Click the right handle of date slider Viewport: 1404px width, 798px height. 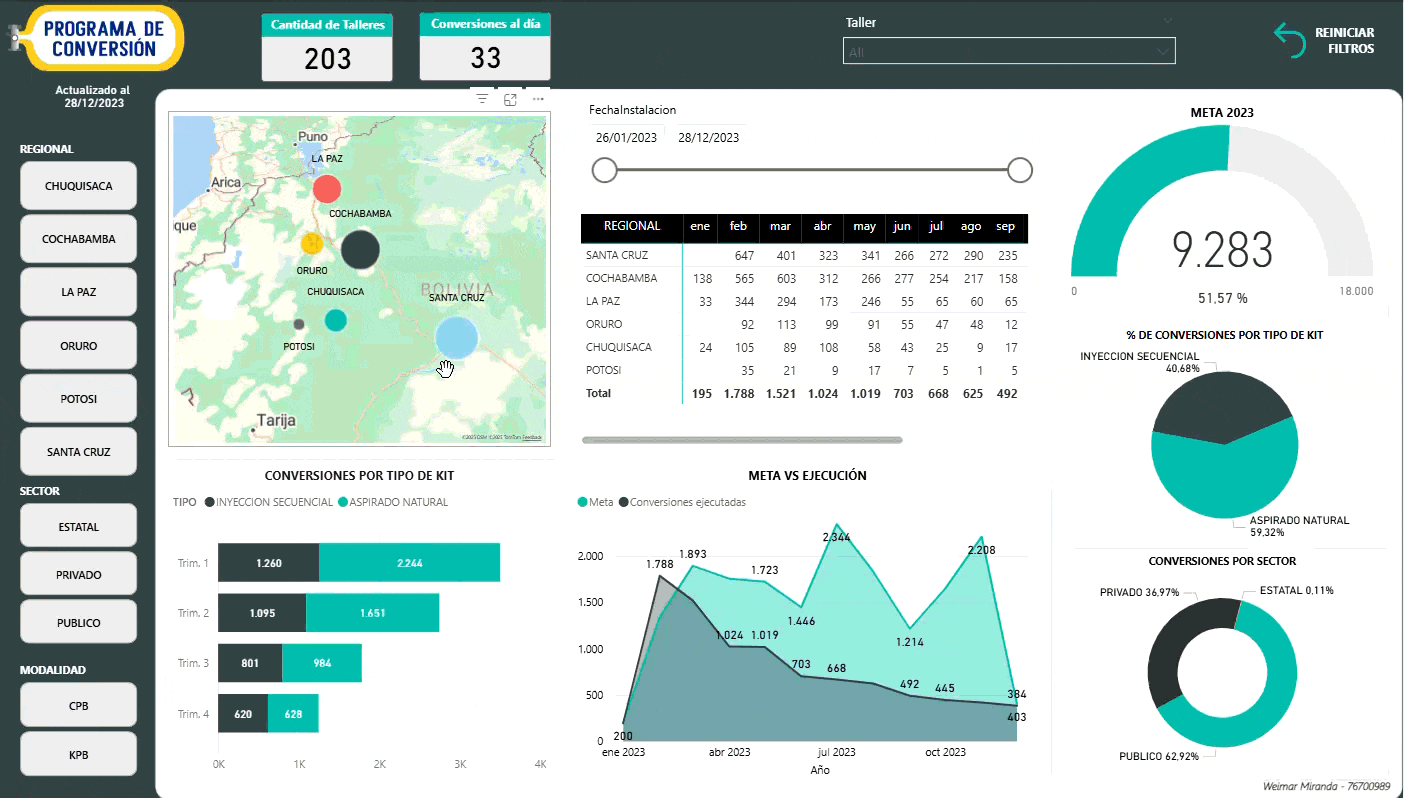click(1020, 171)
